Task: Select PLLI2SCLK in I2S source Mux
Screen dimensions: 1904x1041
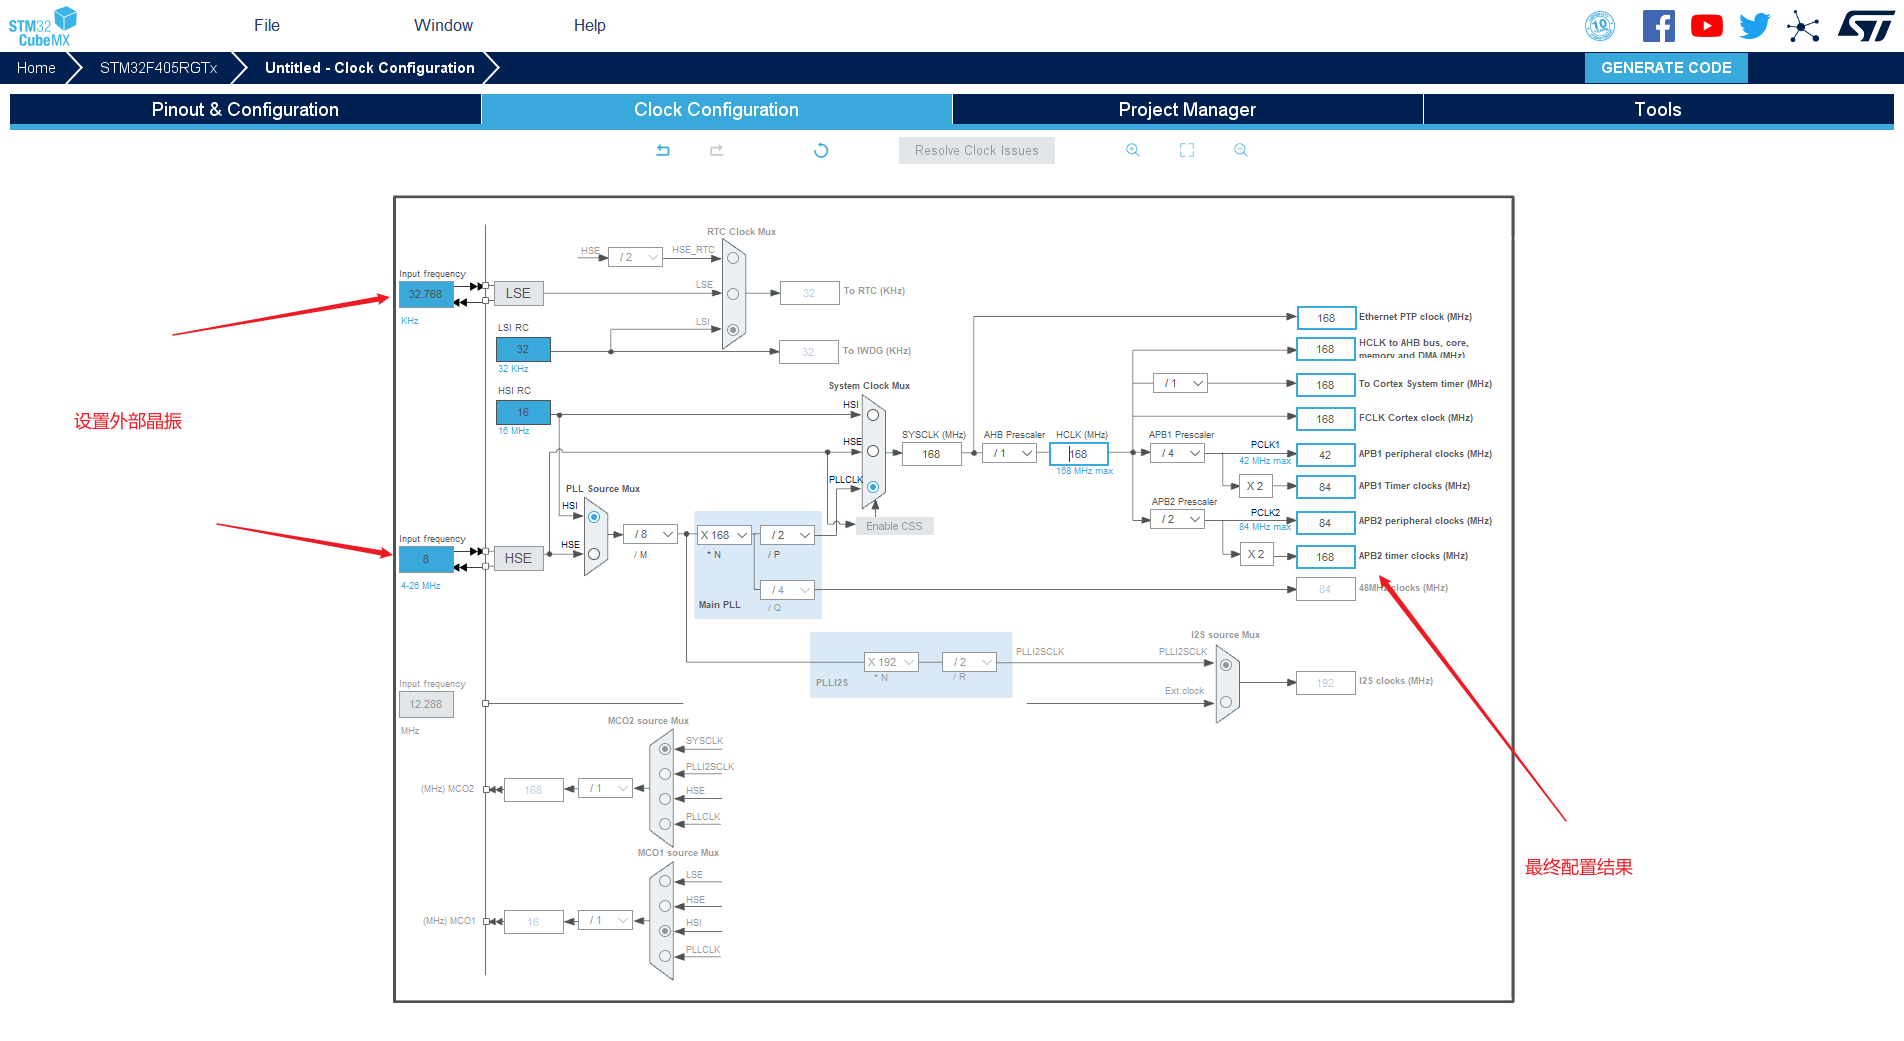Action: 1226,665
